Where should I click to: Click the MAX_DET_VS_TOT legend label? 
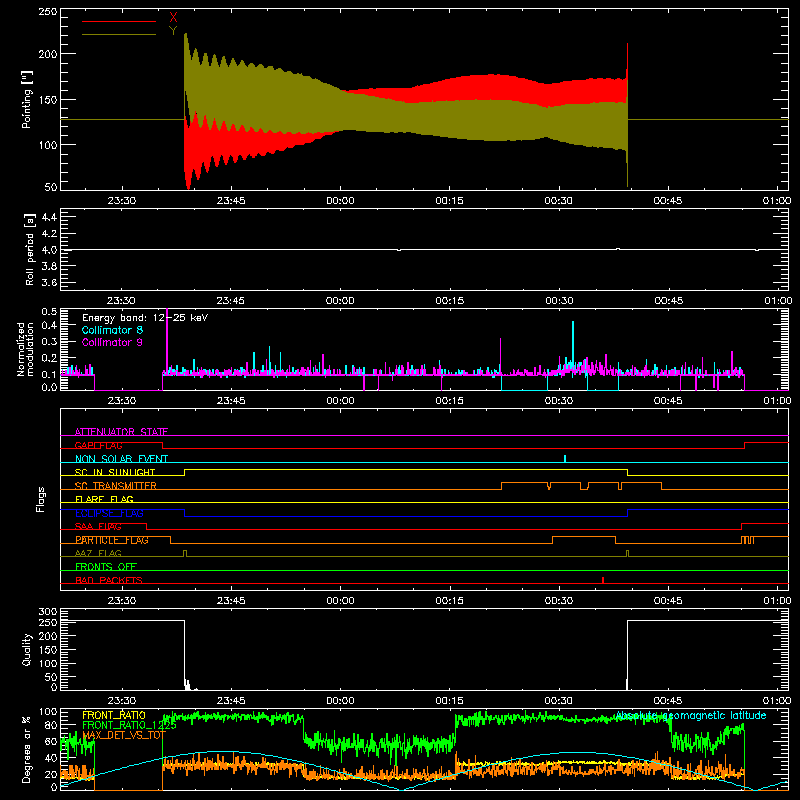click(x=124, y=735)
